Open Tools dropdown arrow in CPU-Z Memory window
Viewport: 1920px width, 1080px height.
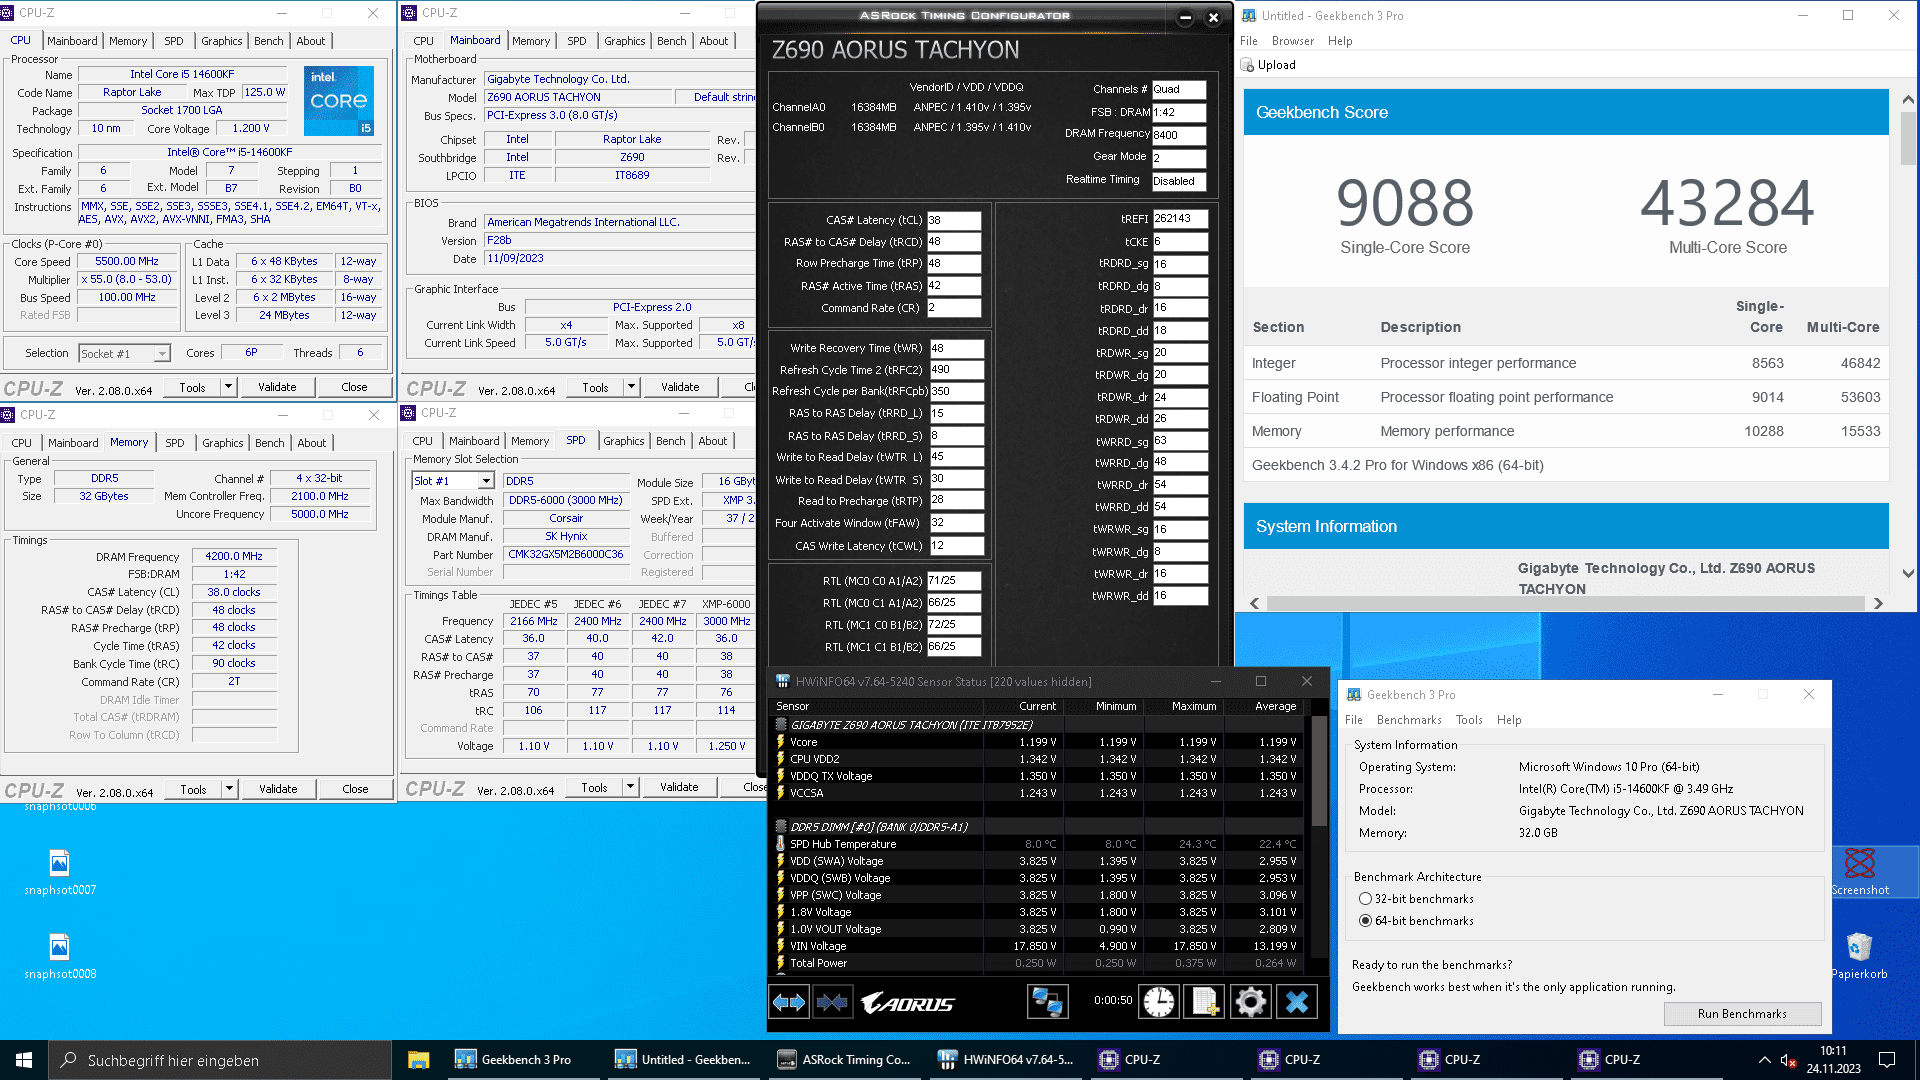click(x=229, y=789)
